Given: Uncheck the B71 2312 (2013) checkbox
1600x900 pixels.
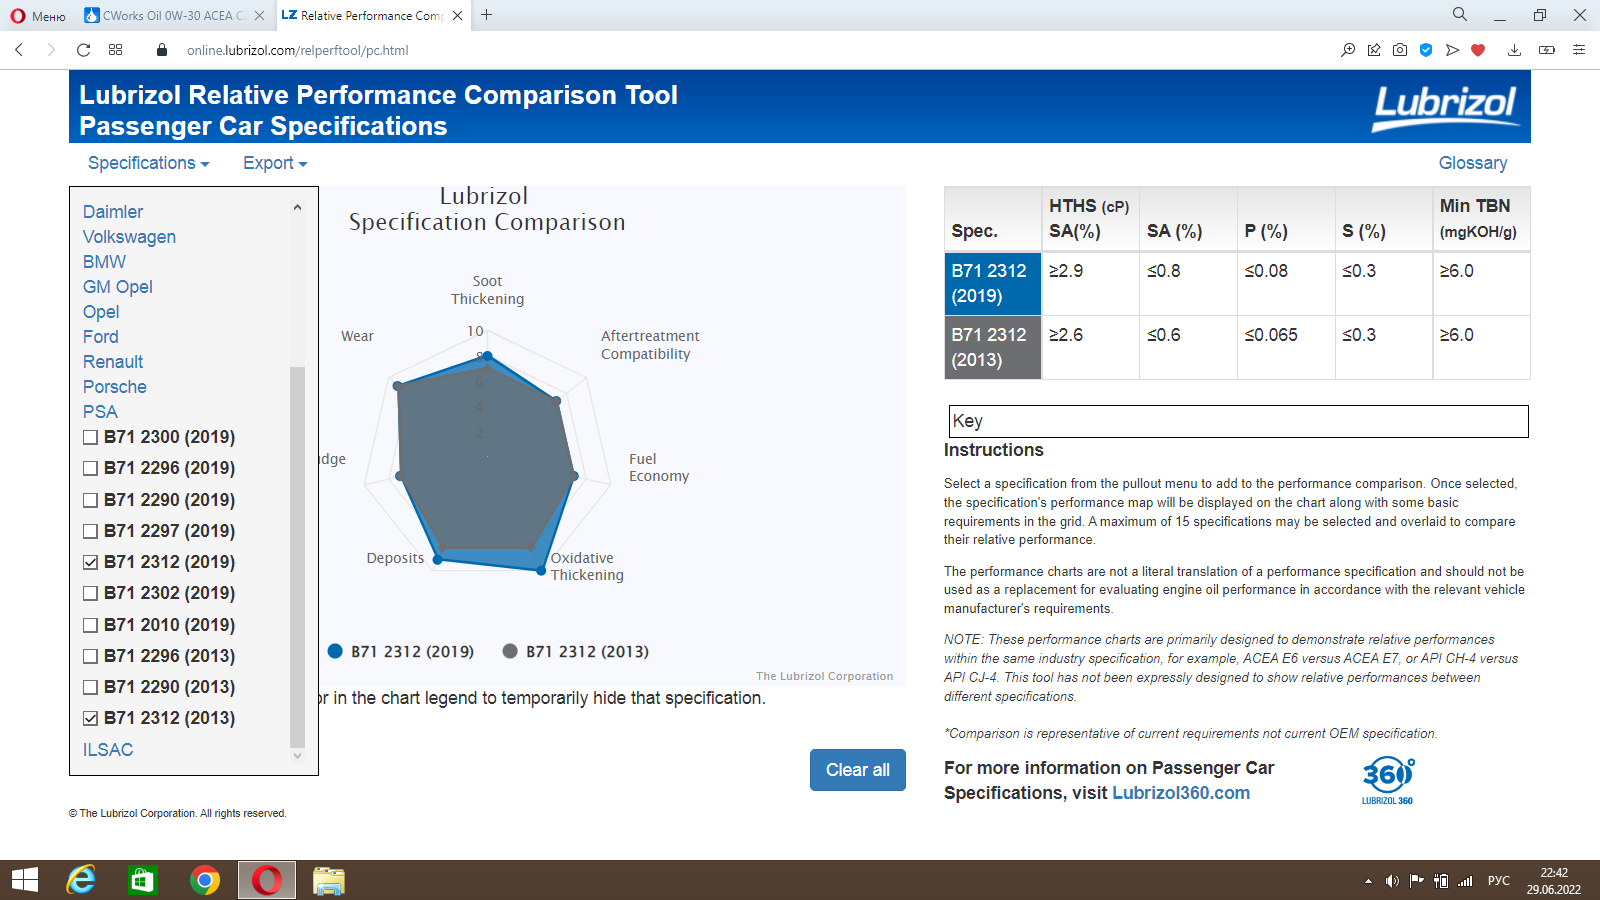Looking at the screenshot, I should click(x=91, y=718).
